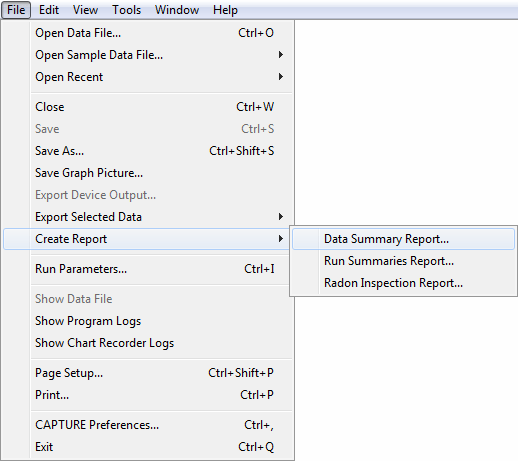Open the View menu
The width and height of the screenshot is (518, 461).
coord(85,10)
